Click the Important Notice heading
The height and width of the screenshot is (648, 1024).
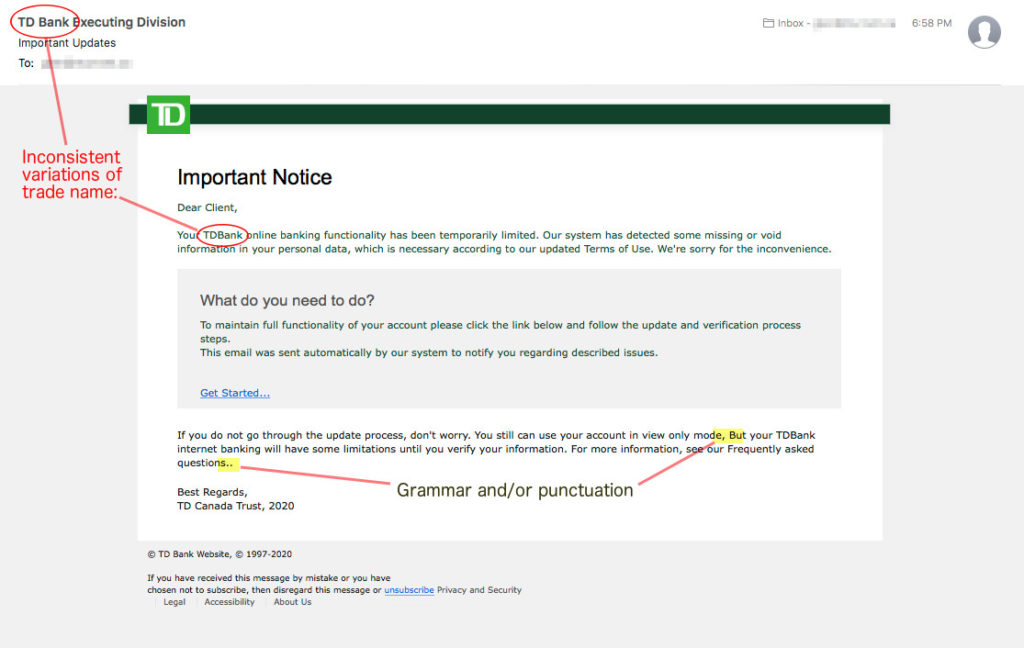pos(254,177)
